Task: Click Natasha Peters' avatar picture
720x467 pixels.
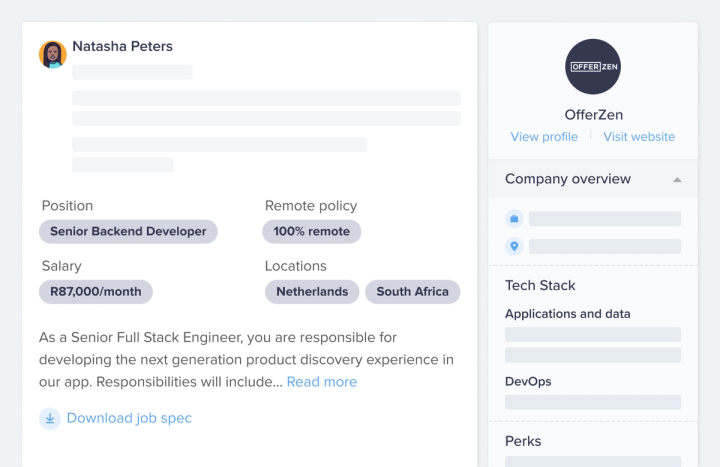Action: click(x=53, y=54)
